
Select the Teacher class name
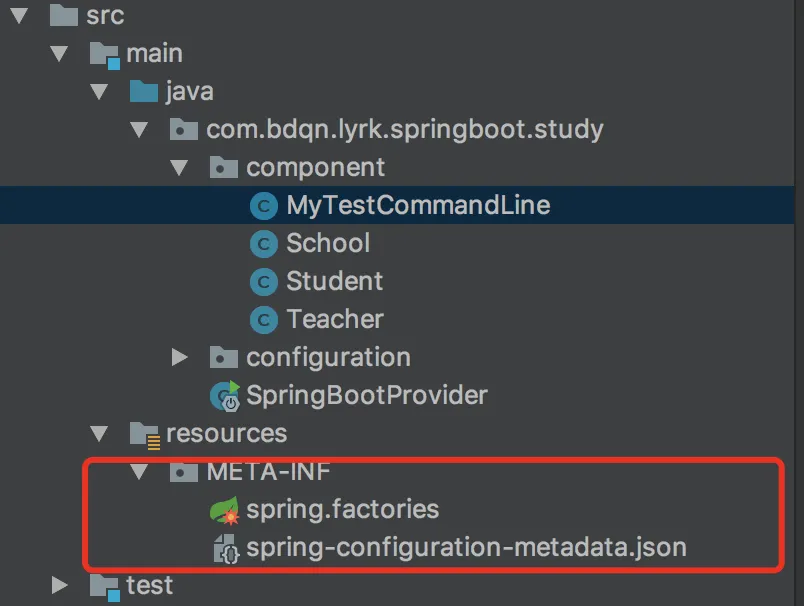point(335,320)
